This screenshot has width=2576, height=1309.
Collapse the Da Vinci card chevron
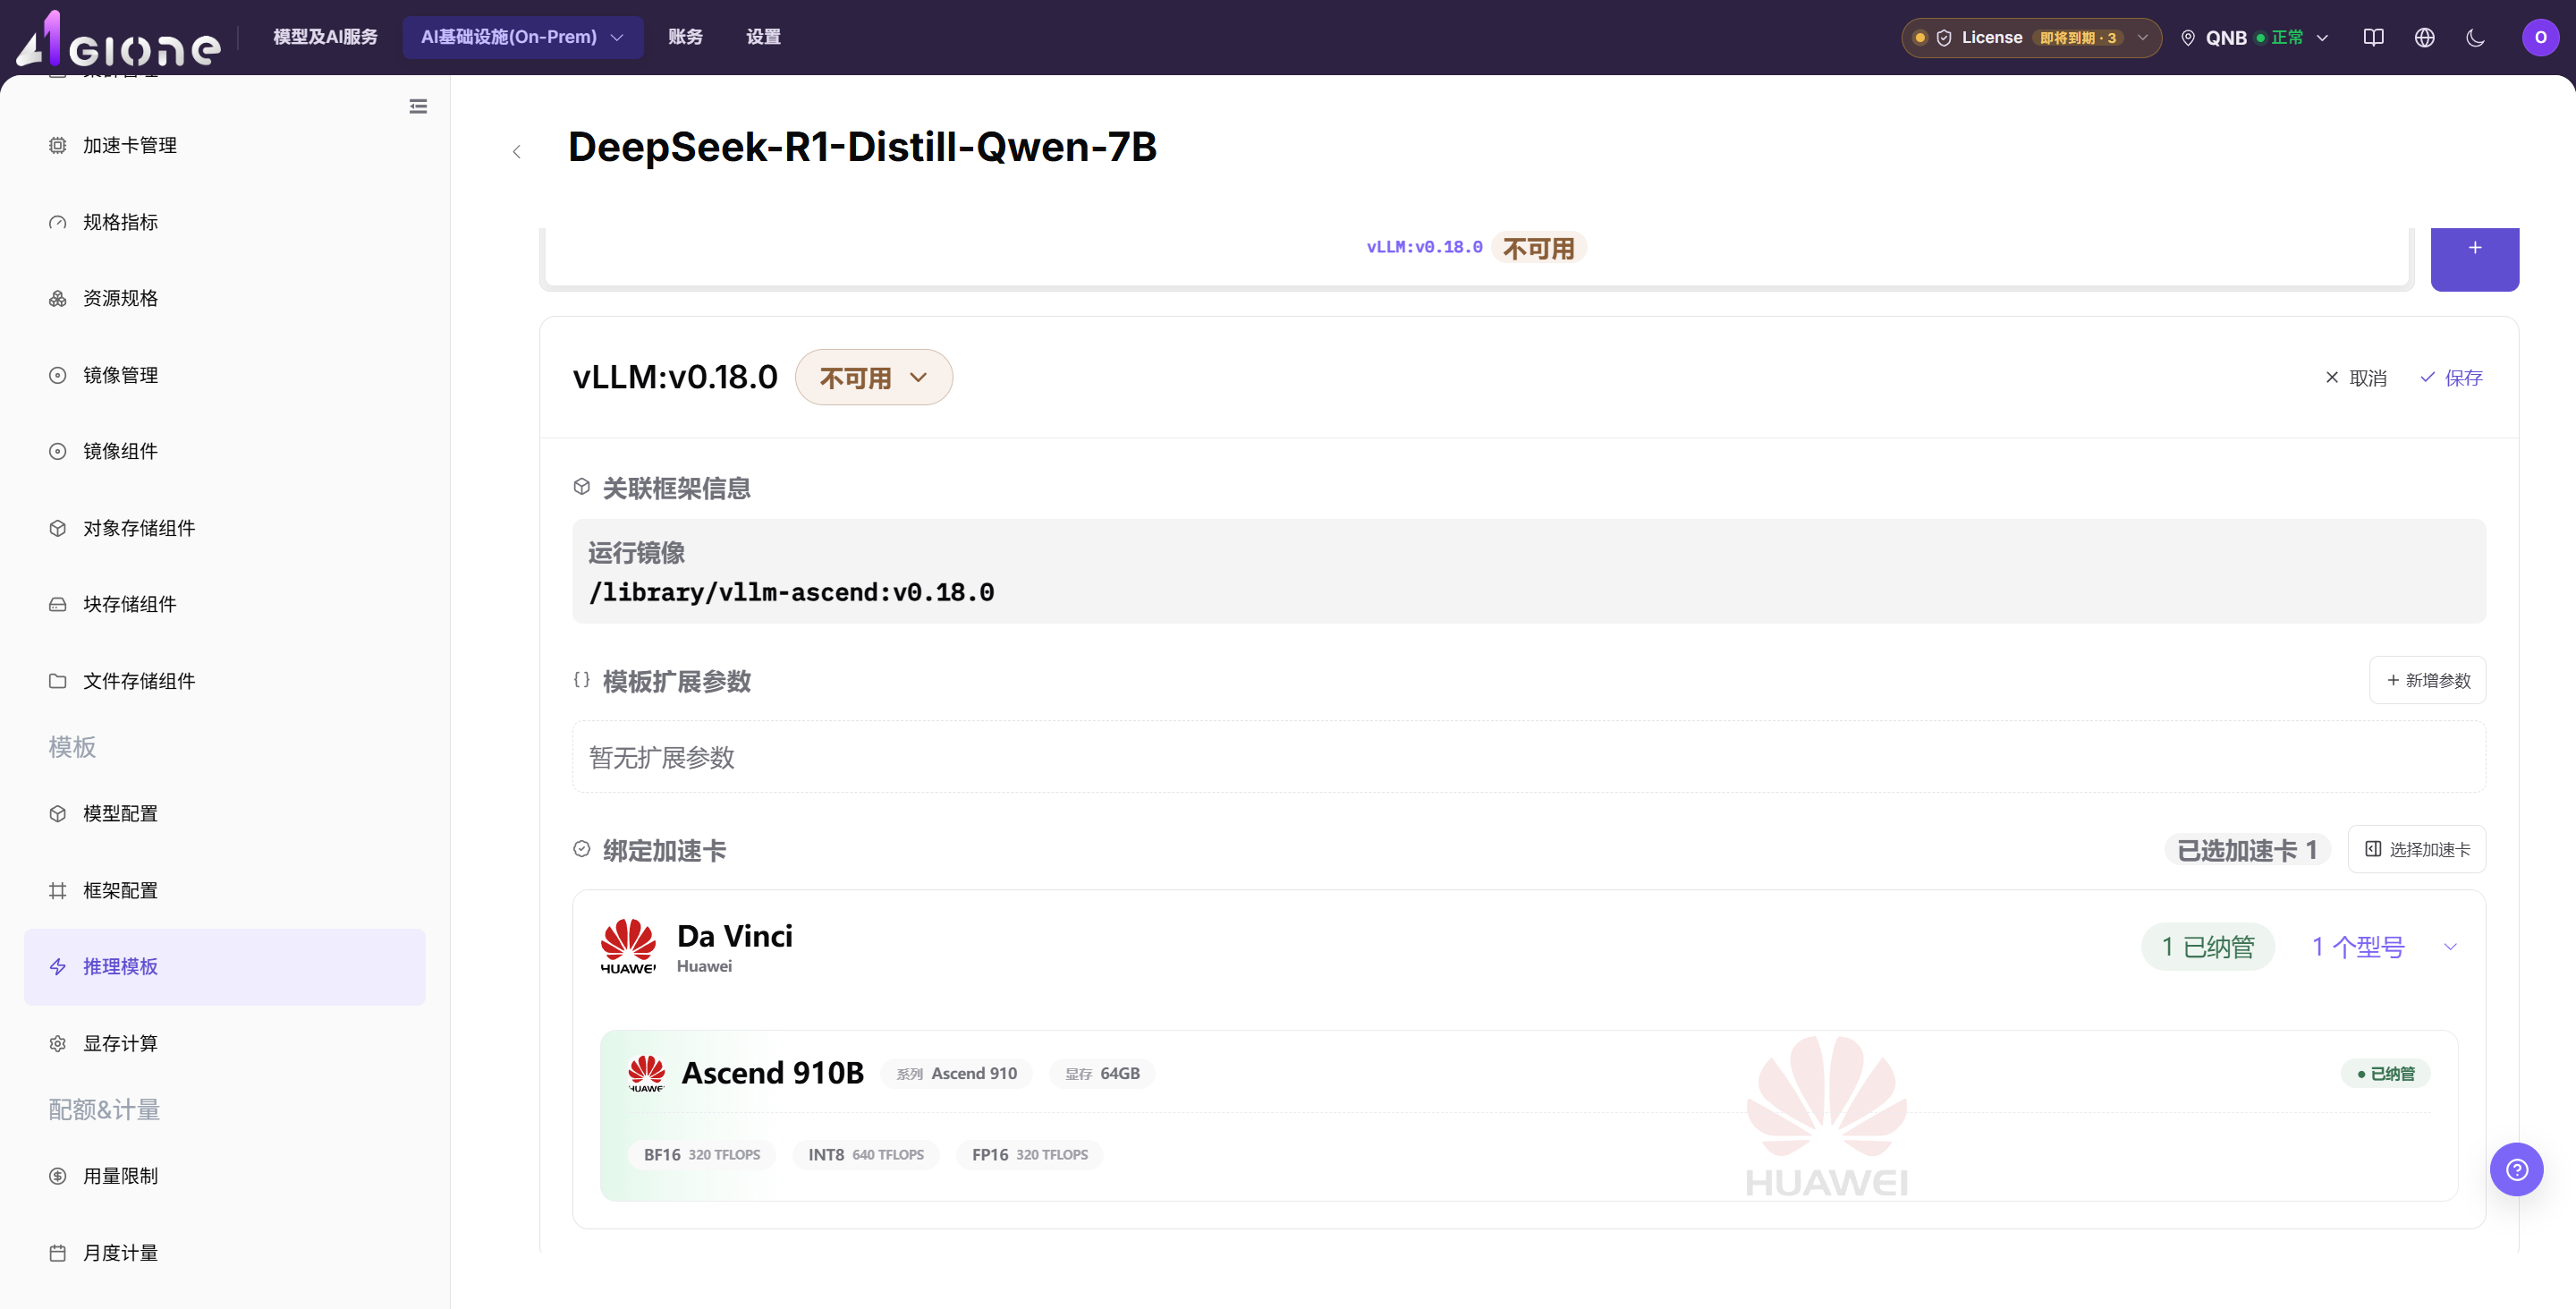pos(2450,946)
